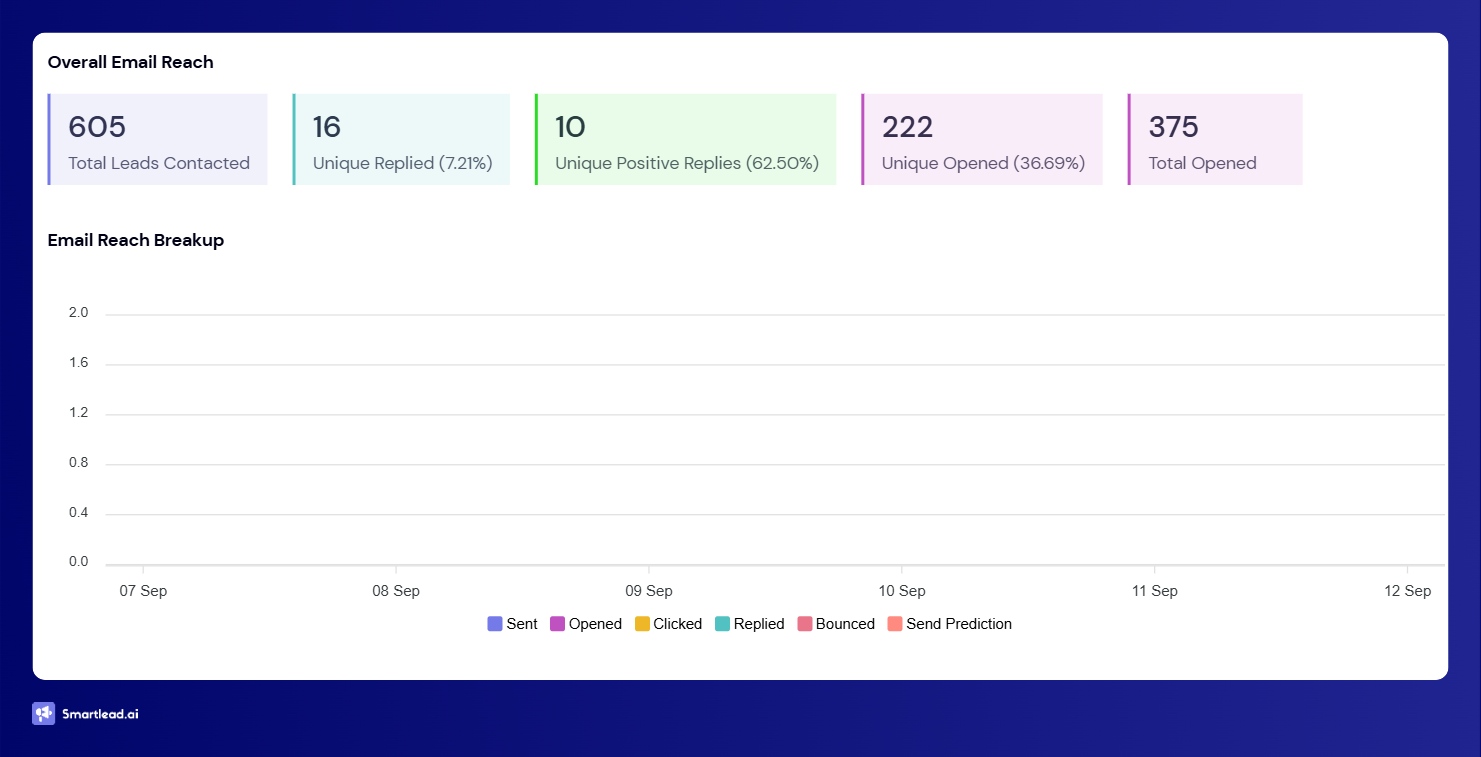Select the 12 Sep axis label
Image resolution: width=1481 pixels, height=757 pixels.
coord(1407,591)
